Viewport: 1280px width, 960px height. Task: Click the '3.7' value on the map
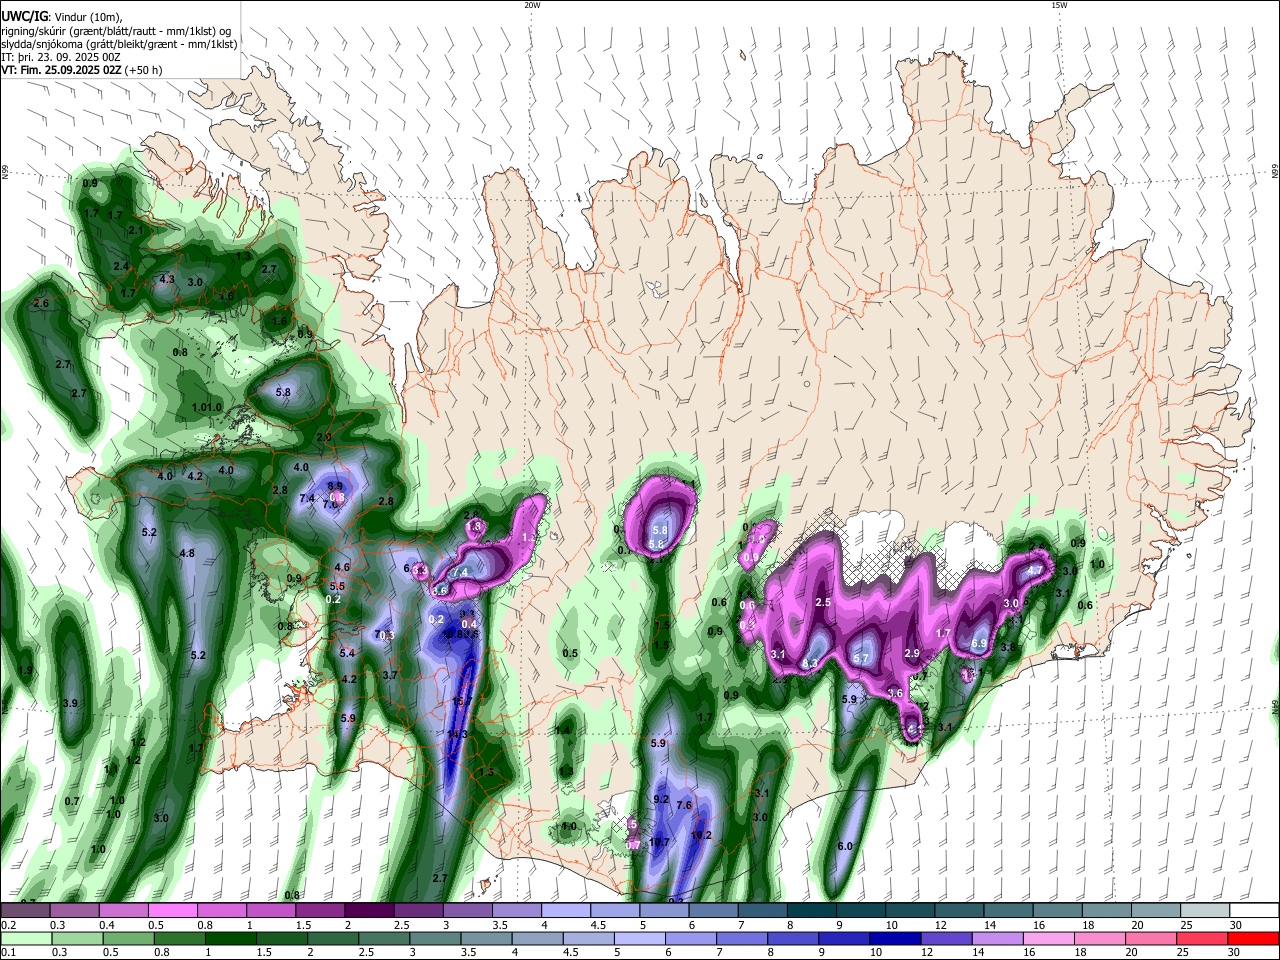tap(390, 675)
